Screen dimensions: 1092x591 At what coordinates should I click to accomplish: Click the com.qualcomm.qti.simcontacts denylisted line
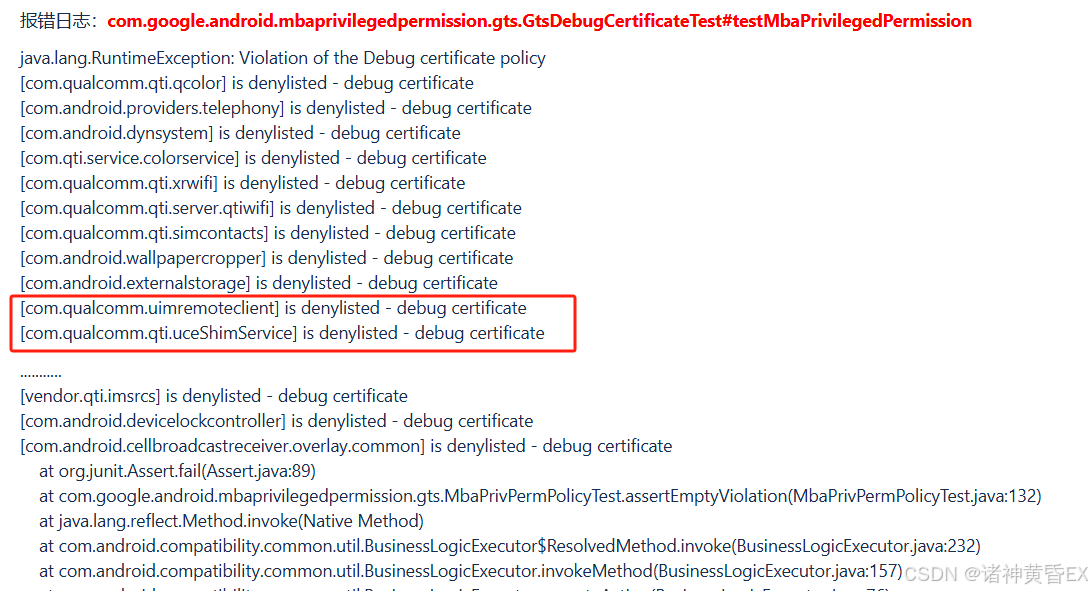tap(268, 234)
